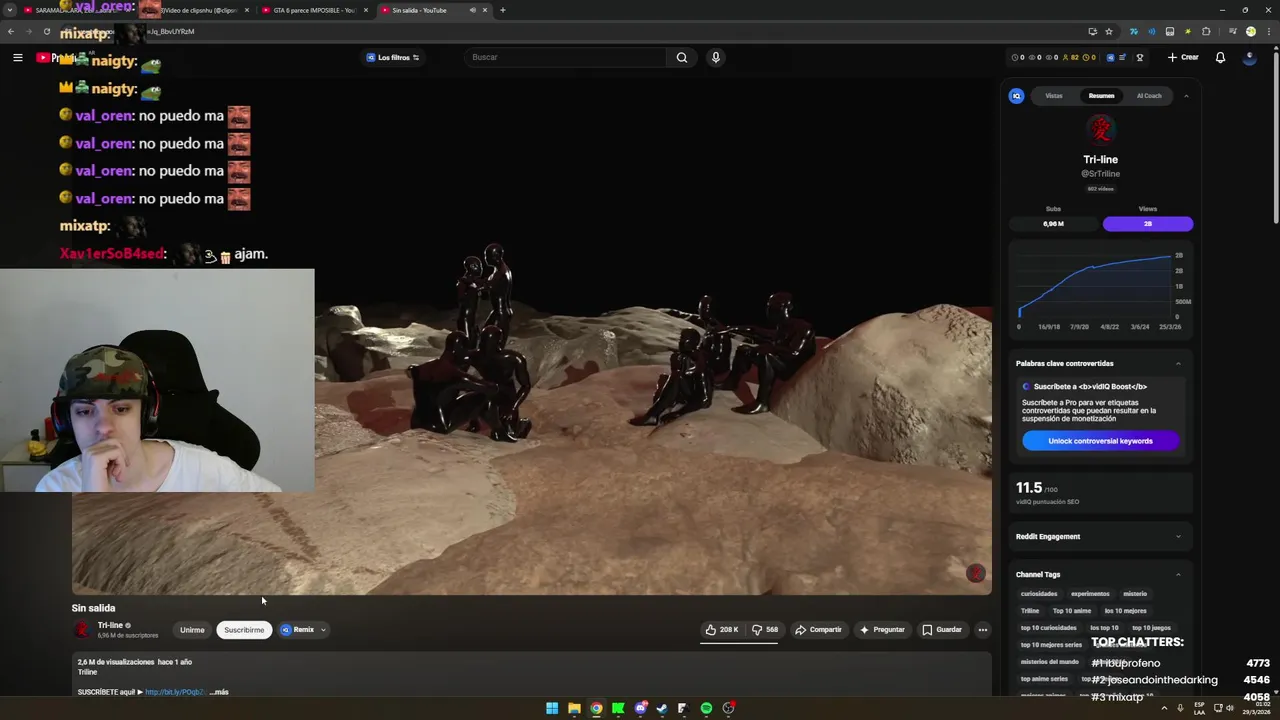Screen dimensions: 1280x720
Task: Switch to the Video de clipsnhu browser tab
Action: pyautogui.click(x=195, y=10)
